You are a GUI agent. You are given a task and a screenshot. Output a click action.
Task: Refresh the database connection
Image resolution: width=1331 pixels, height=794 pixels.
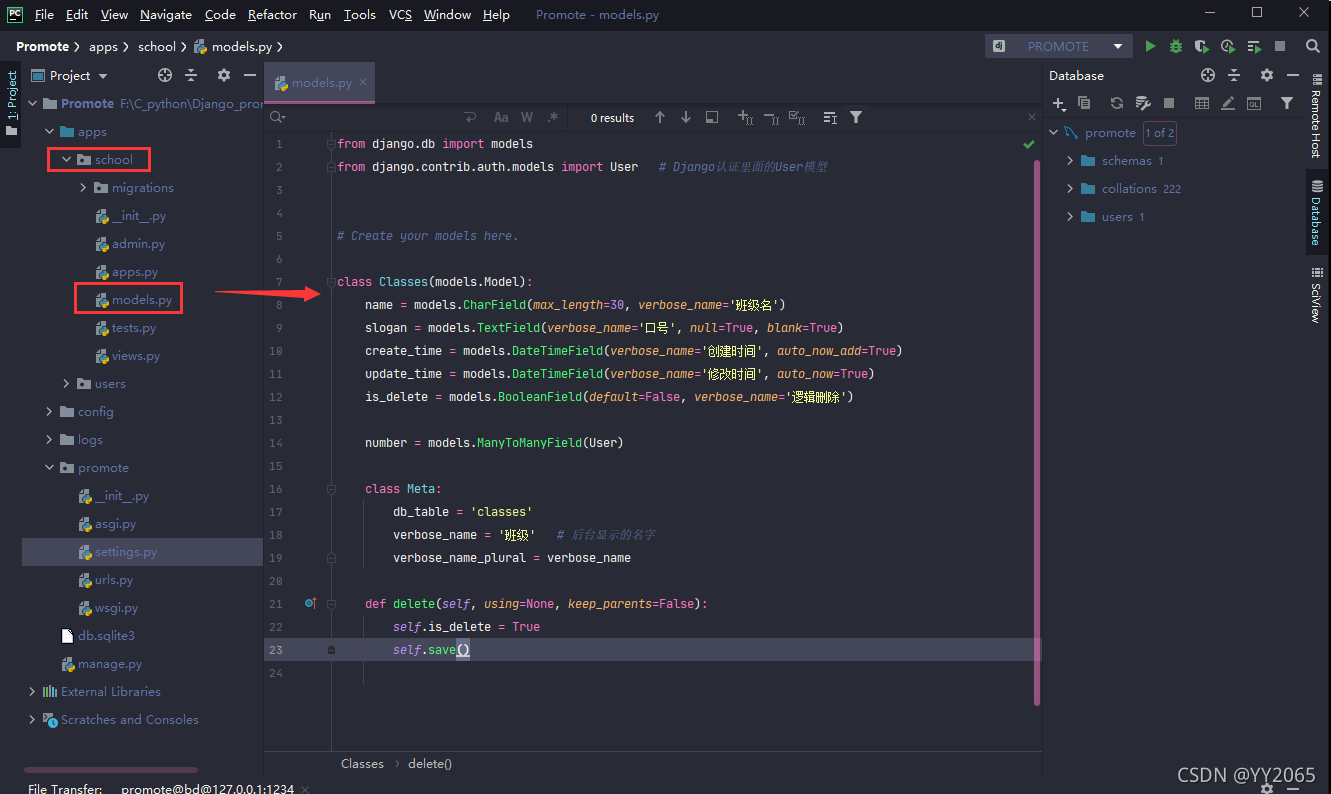pyautogui.click(x=1117, y=103)
